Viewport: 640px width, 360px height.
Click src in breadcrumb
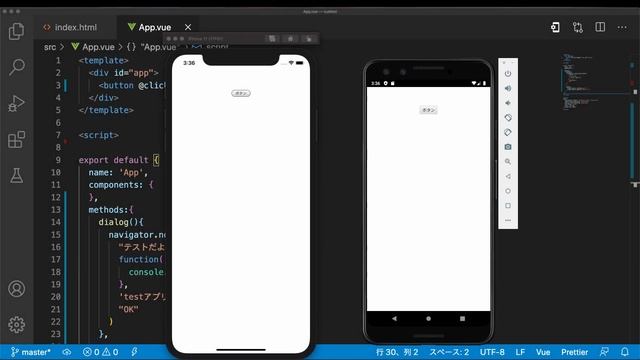pos(50,47)
